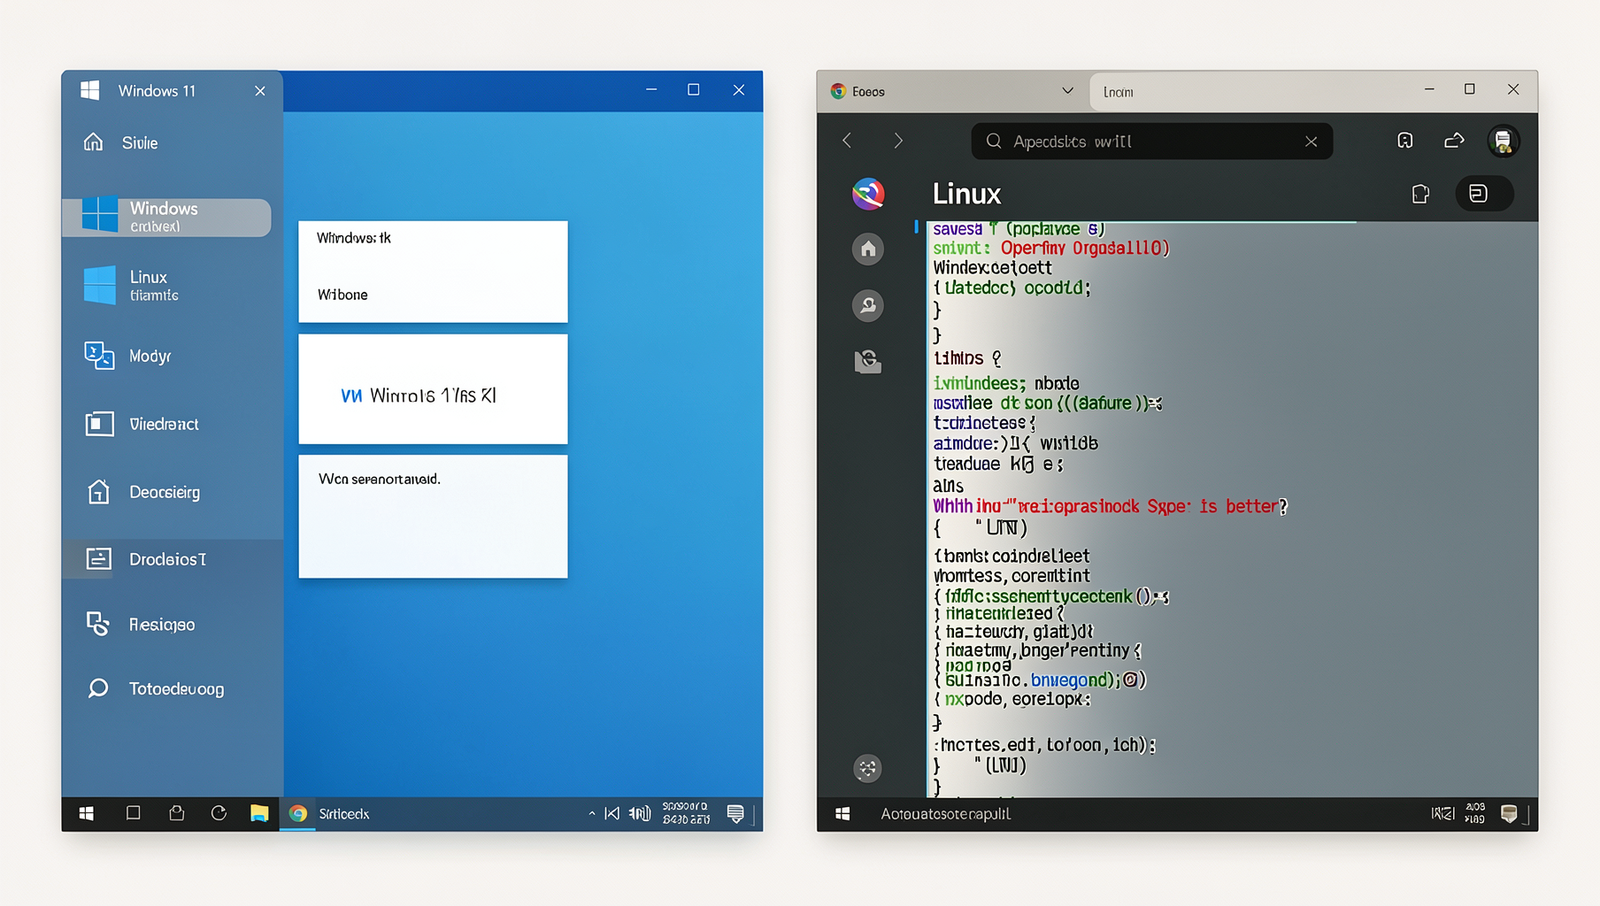The height and width of the screenshot is (906, 1600).
Task: Open the Deacsieirg sidebar item
Action: tap(142, 492)
